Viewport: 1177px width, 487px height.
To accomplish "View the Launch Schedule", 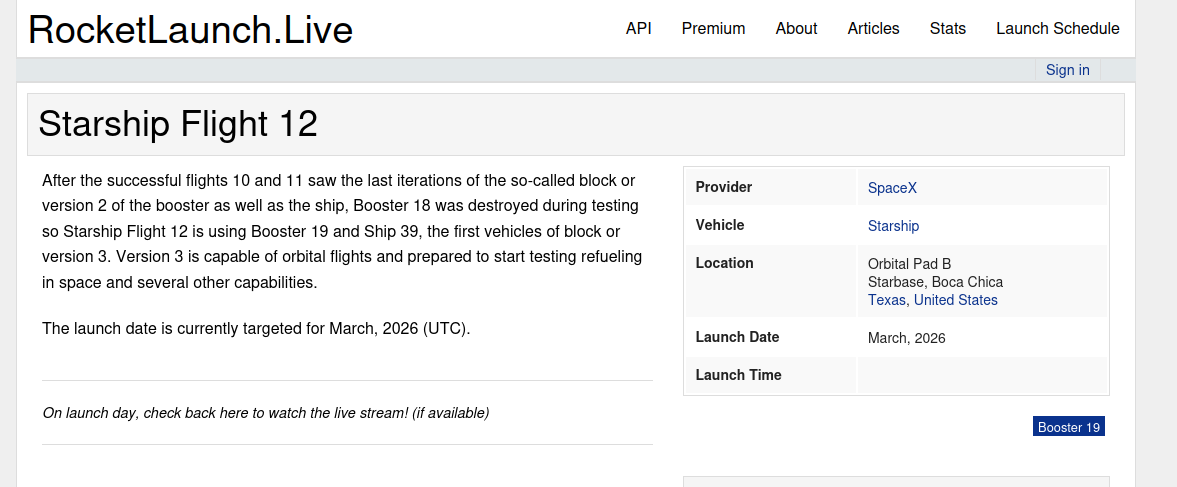I will click(1057, 29).
